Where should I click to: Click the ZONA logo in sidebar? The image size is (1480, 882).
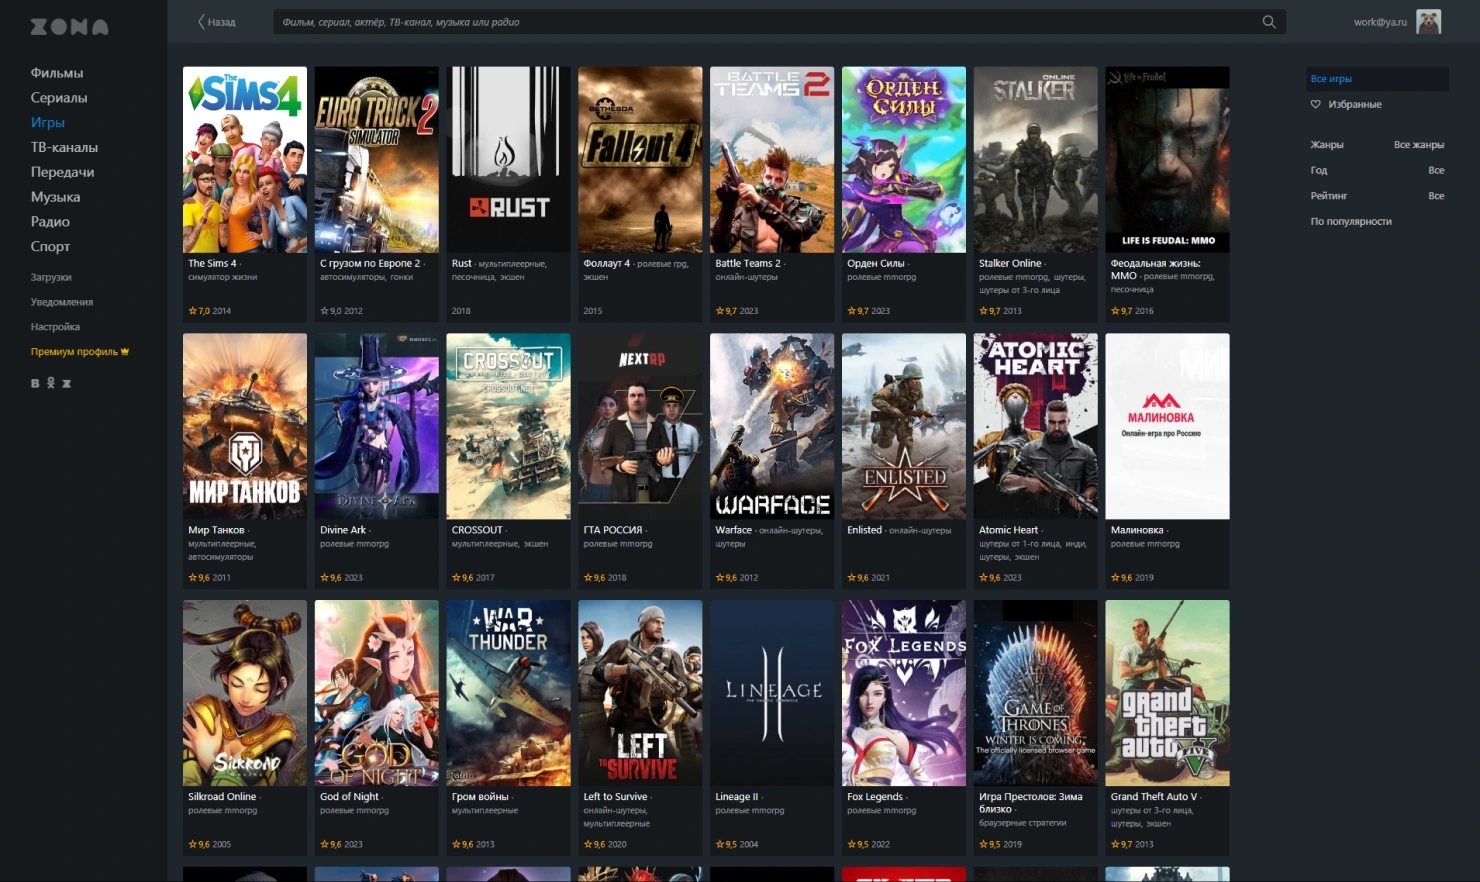pos(69,27)
